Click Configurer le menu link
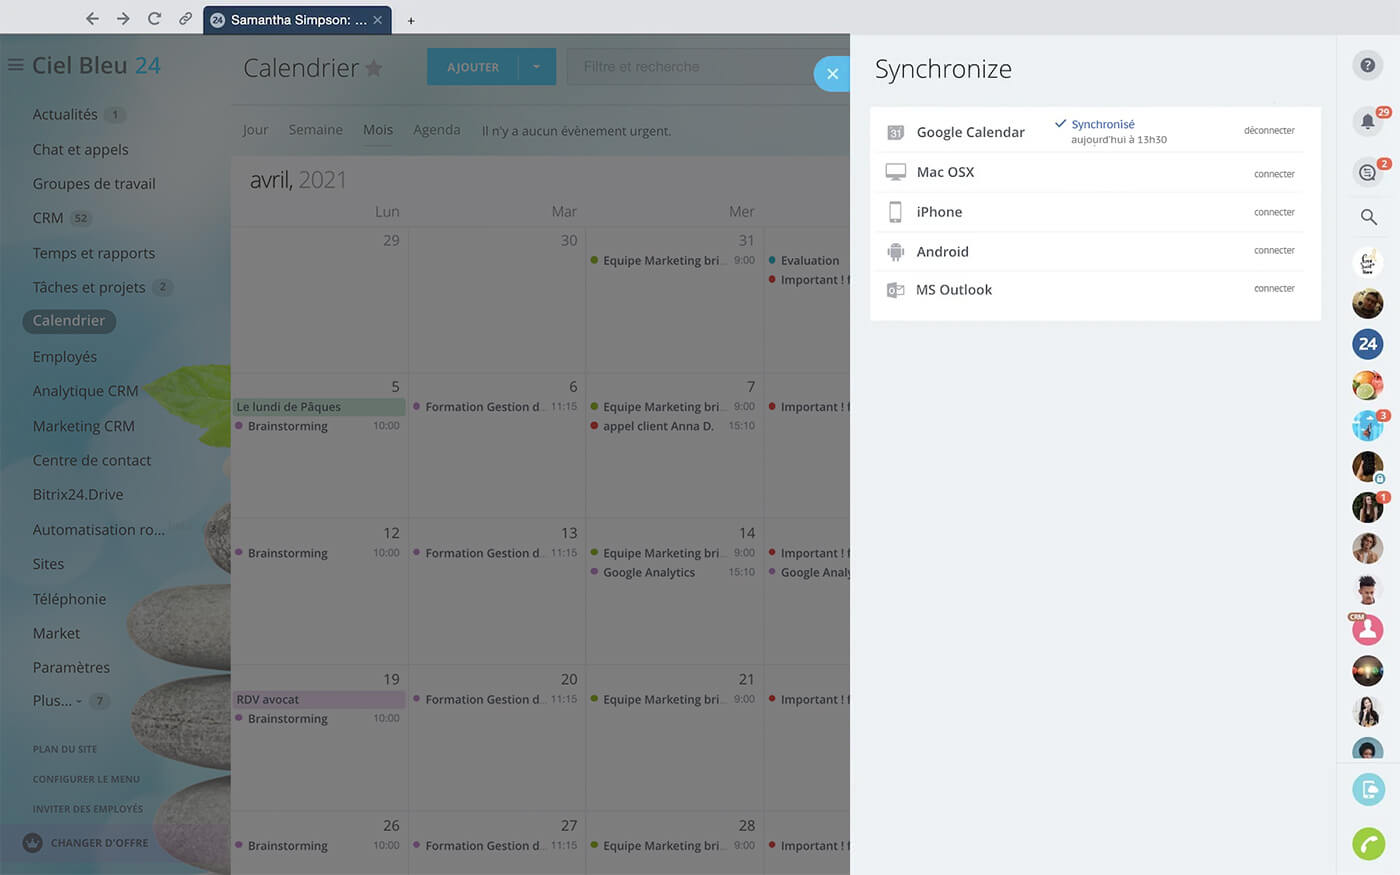The image size is (1400, 875). (86, 779)
